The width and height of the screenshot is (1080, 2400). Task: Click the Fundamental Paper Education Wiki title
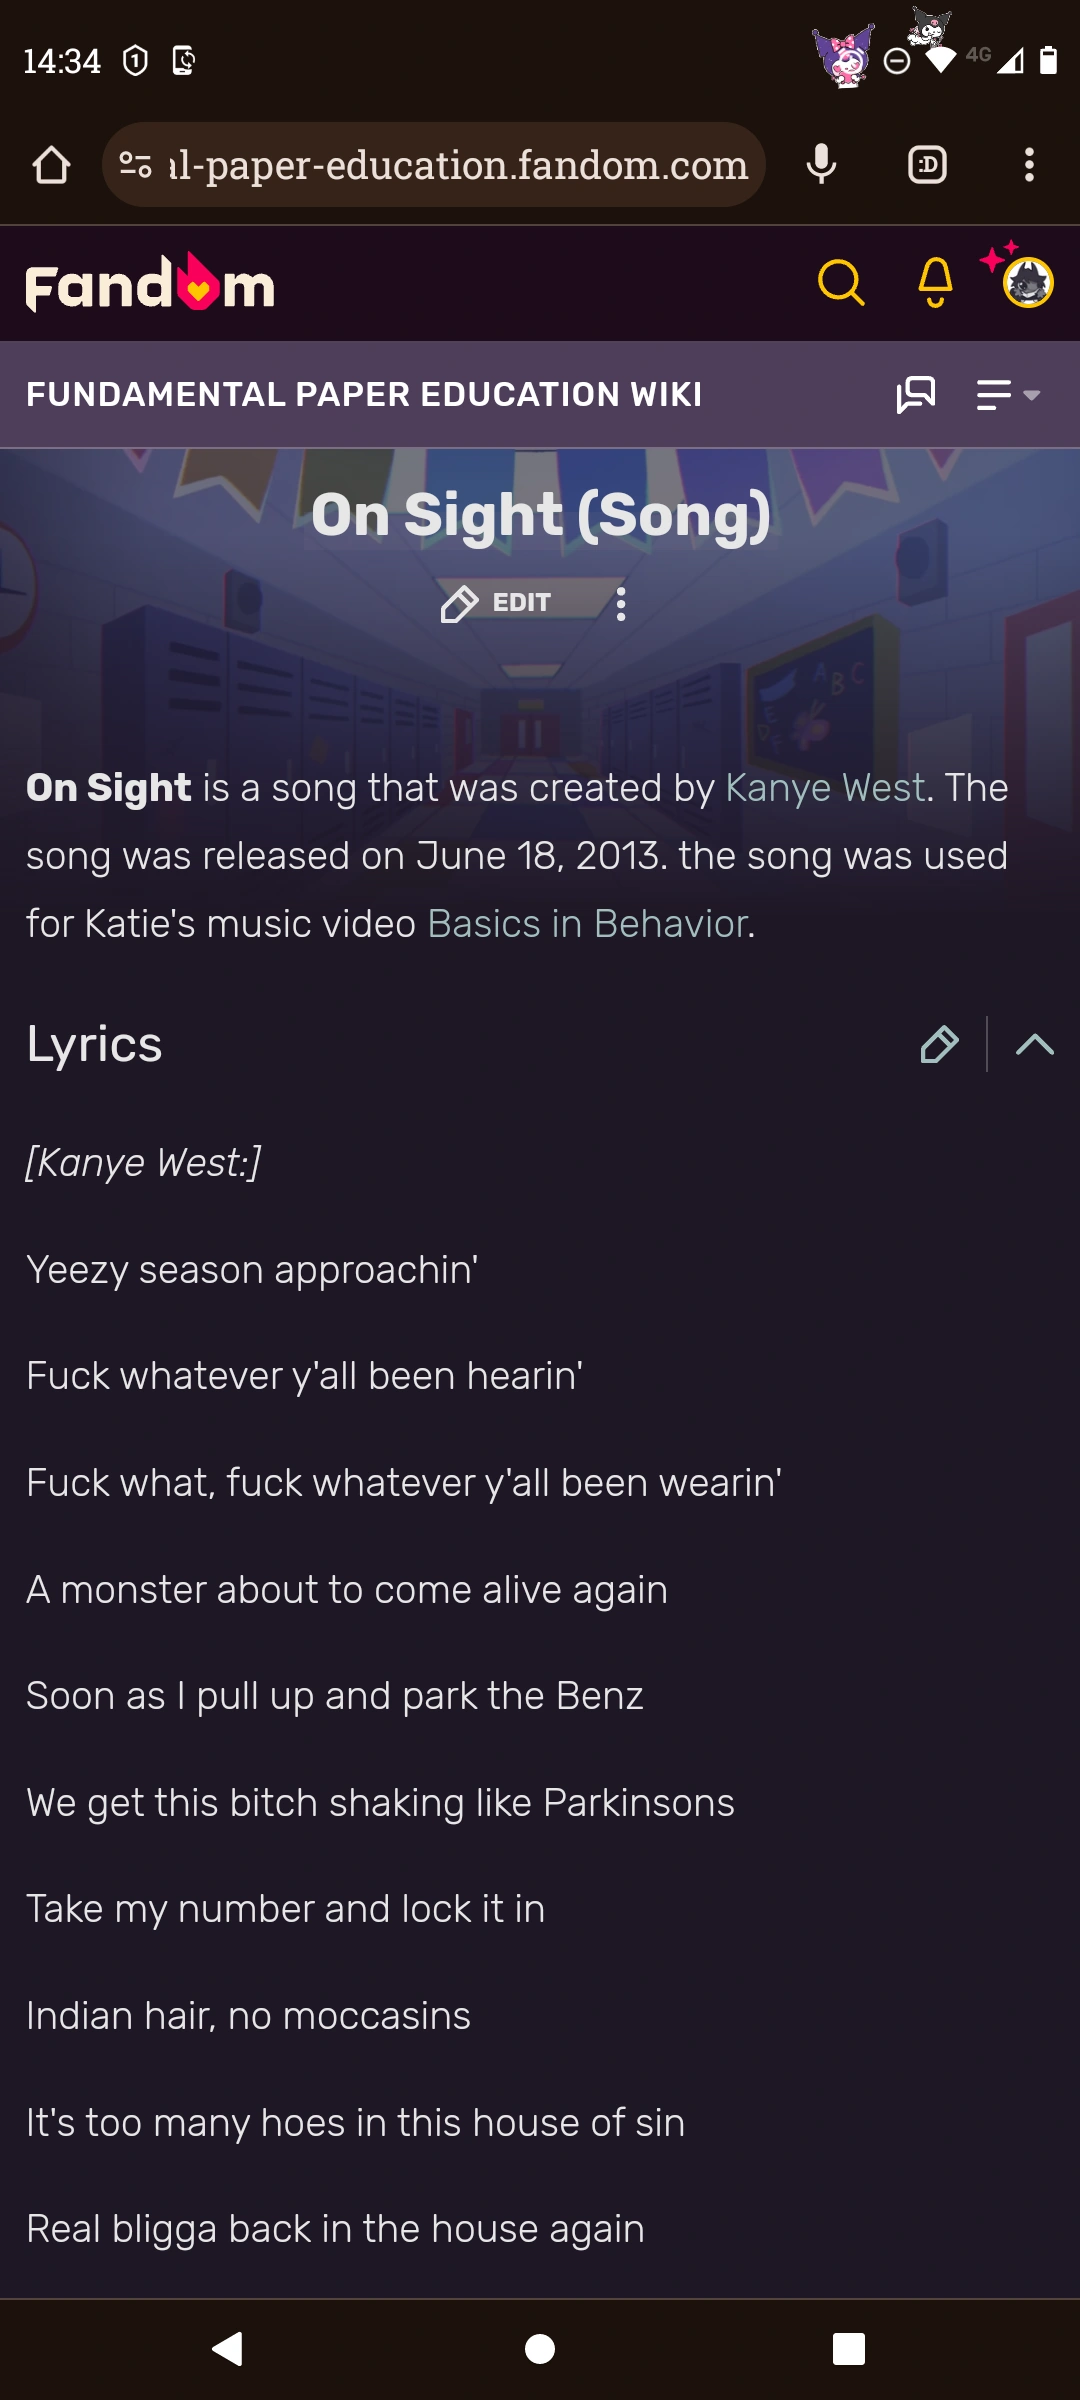[364, 395]
